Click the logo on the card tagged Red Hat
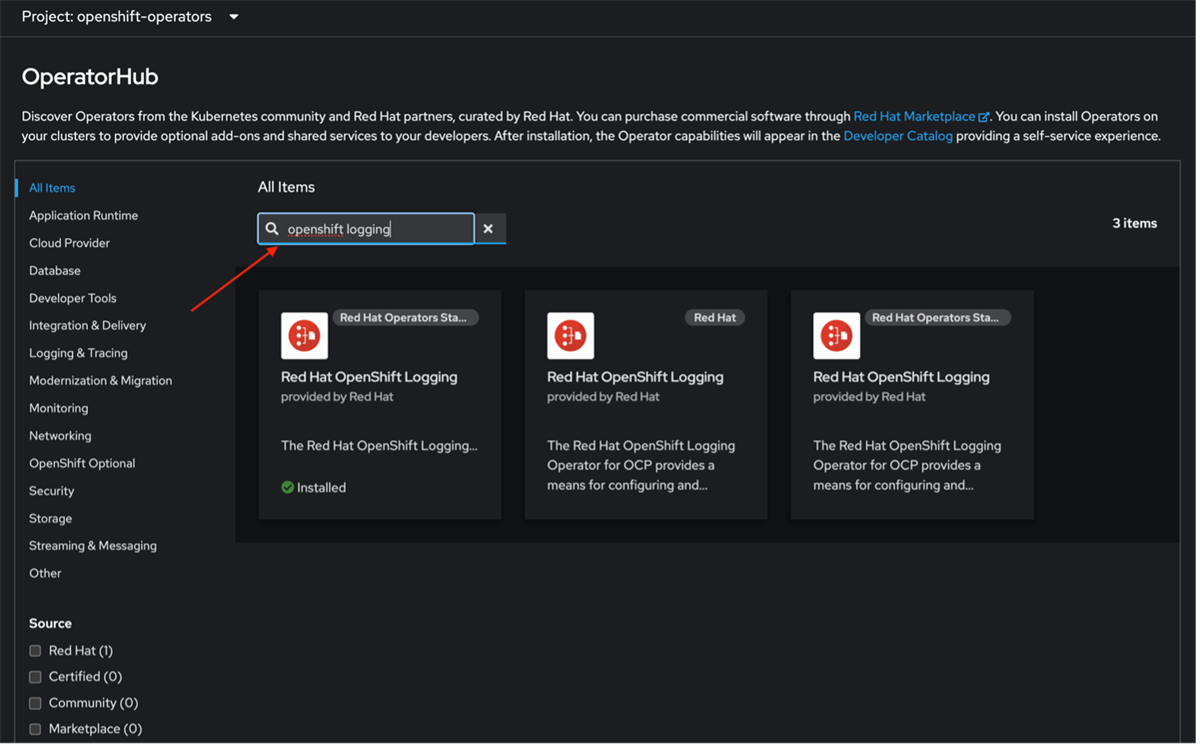The height and width of the screenshot is (746, 1200). pyautogui.click(x=570, y=336)
